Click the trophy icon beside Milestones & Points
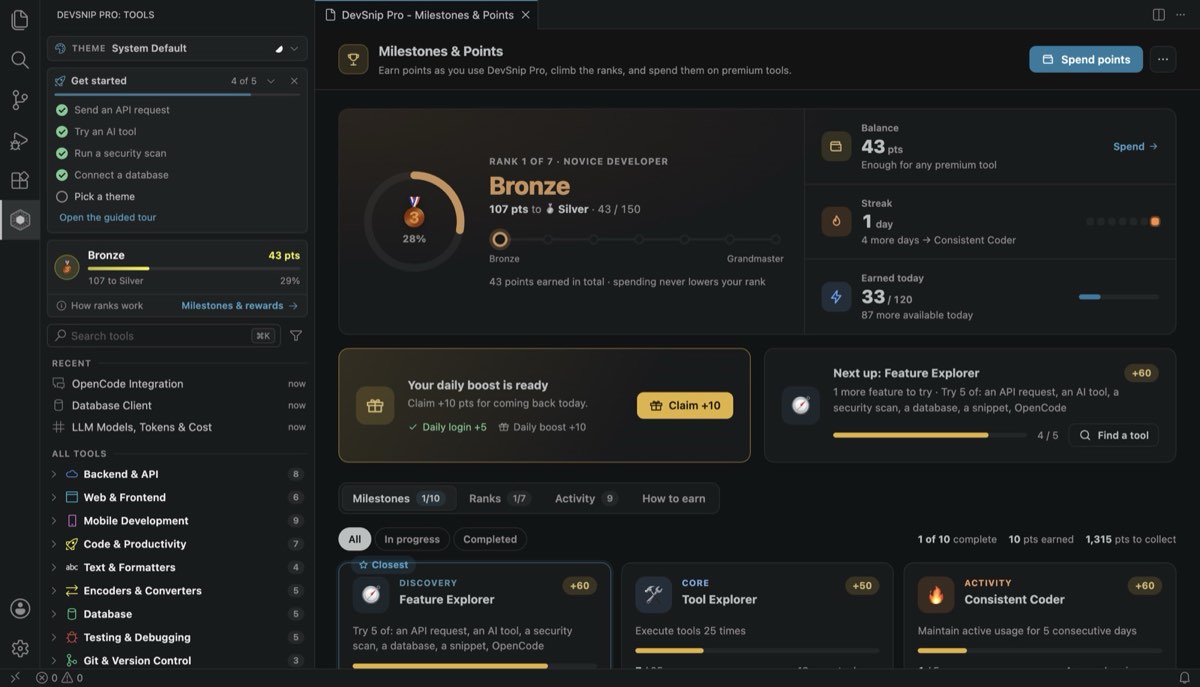The height and width of the screenshot is (687, 1200). point(353,59)
